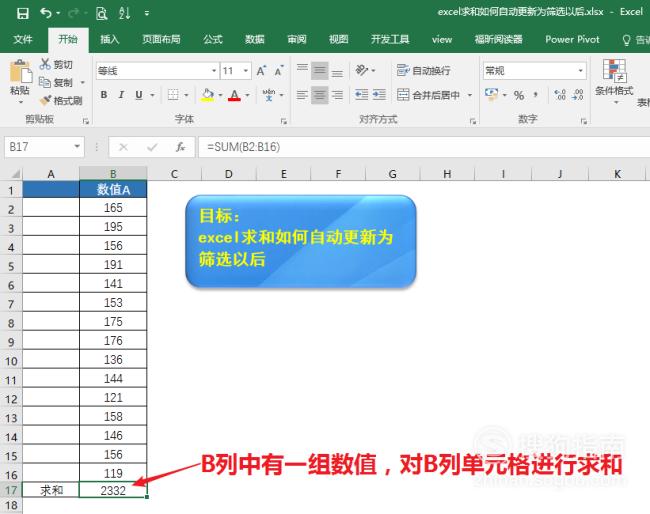Click the cell containing 求和

[51, 491]
